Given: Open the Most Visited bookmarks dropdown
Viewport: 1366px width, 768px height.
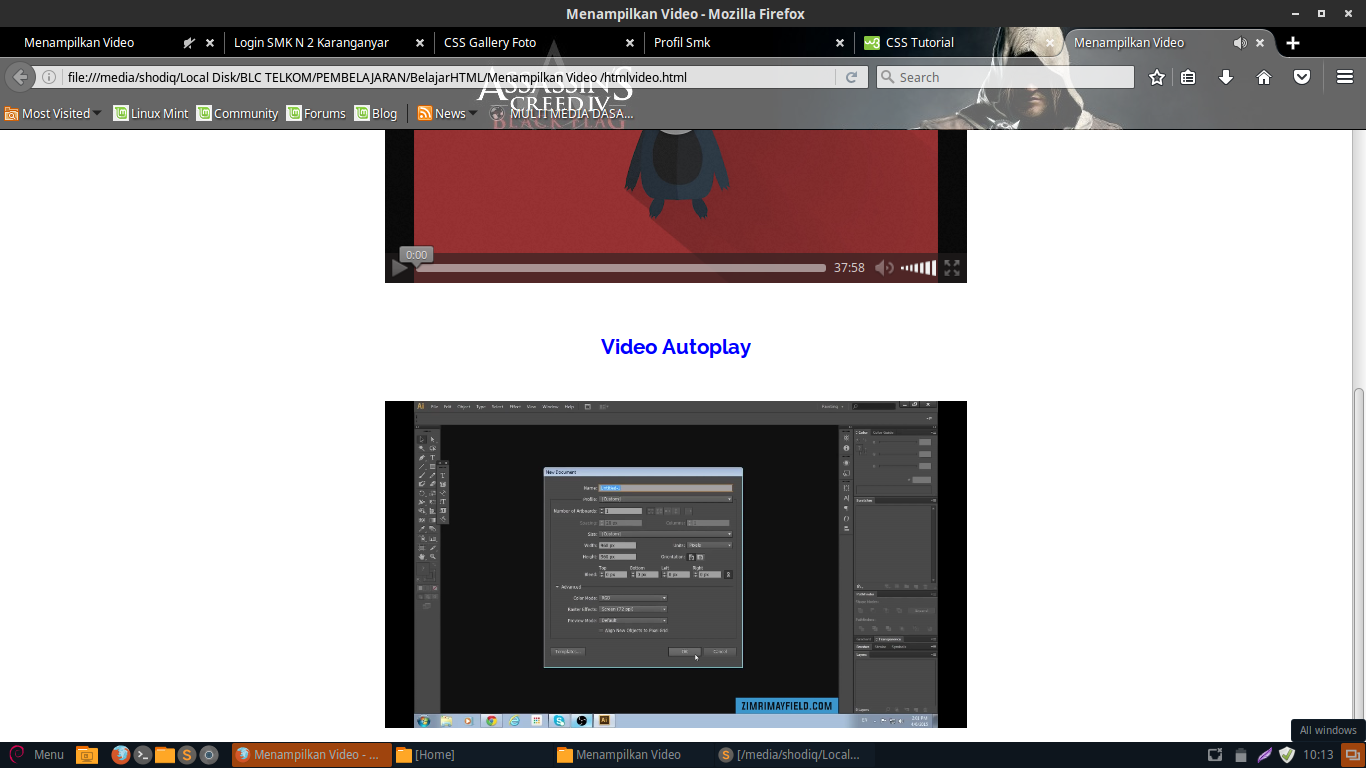Looking at the screenshot, I should [52, 113].
